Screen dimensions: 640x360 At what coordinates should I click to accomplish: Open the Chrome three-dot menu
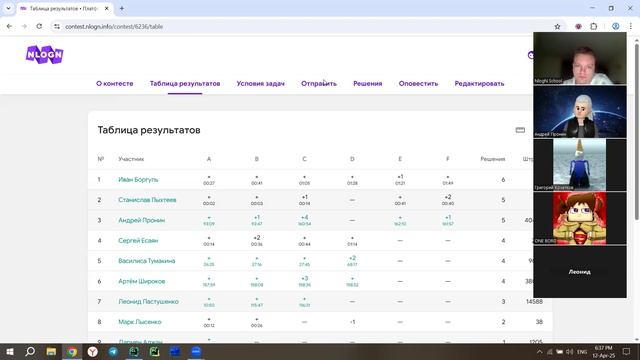coord(631,27)
